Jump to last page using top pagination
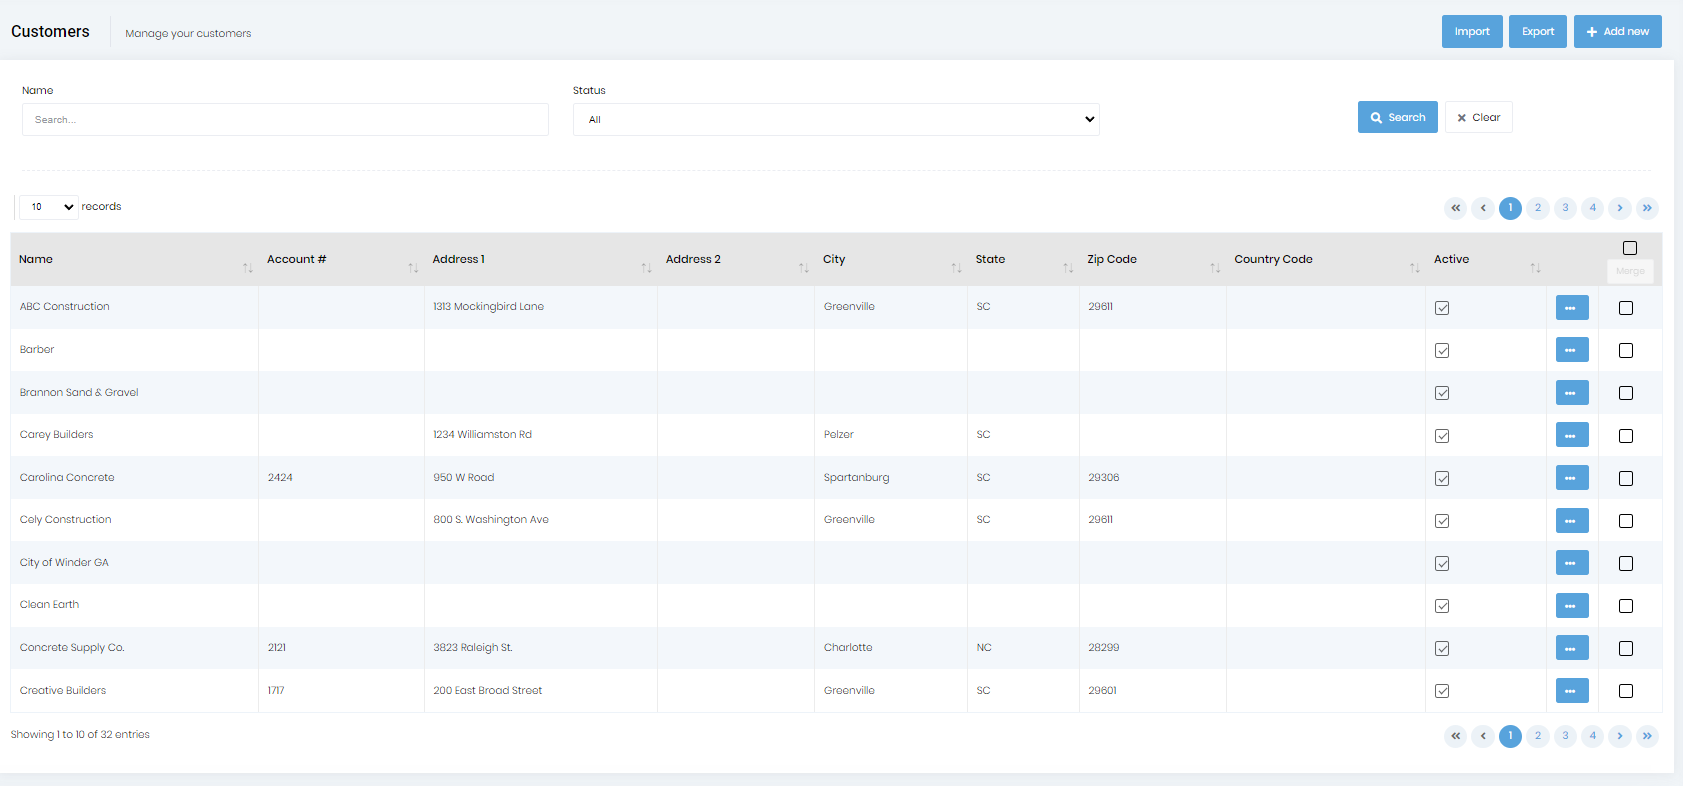The width and height of the screenshot is (1683, 786). [1647, 208]
